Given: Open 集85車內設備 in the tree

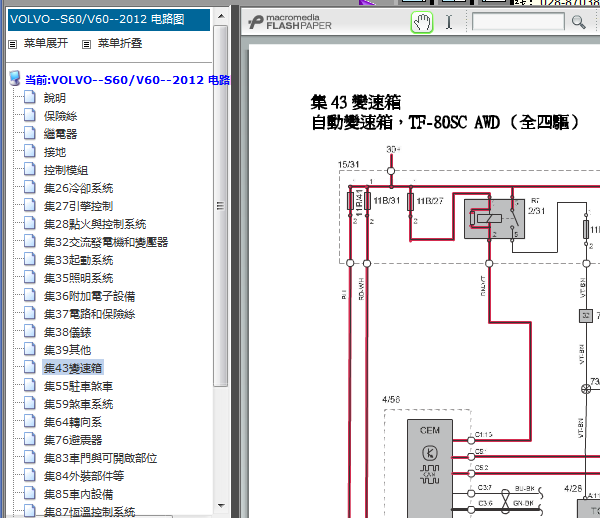Looking at the screenshot, I should pos(78,494).
